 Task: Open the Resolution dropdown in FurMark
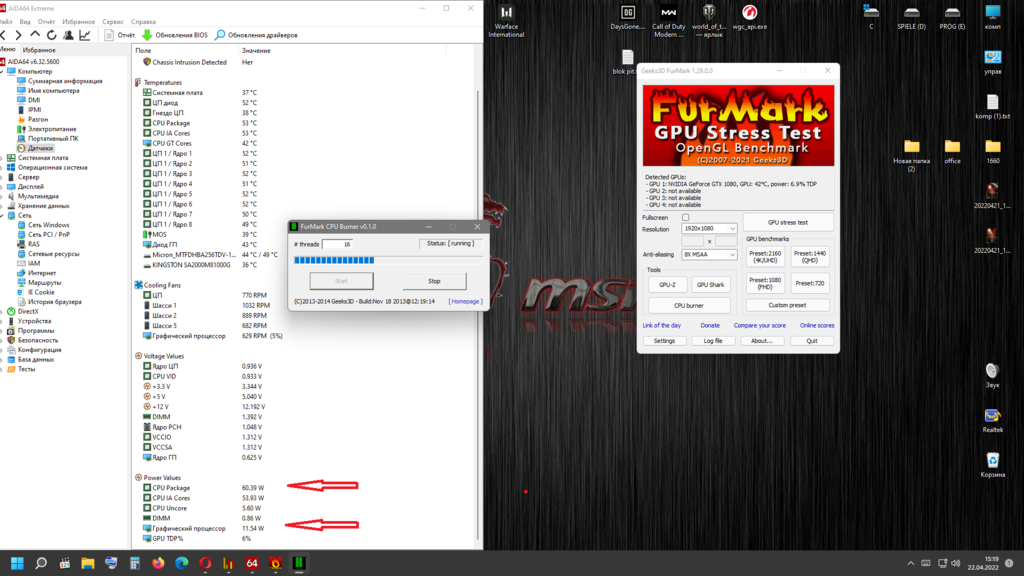pyautogui.click(x=709, y=229)
